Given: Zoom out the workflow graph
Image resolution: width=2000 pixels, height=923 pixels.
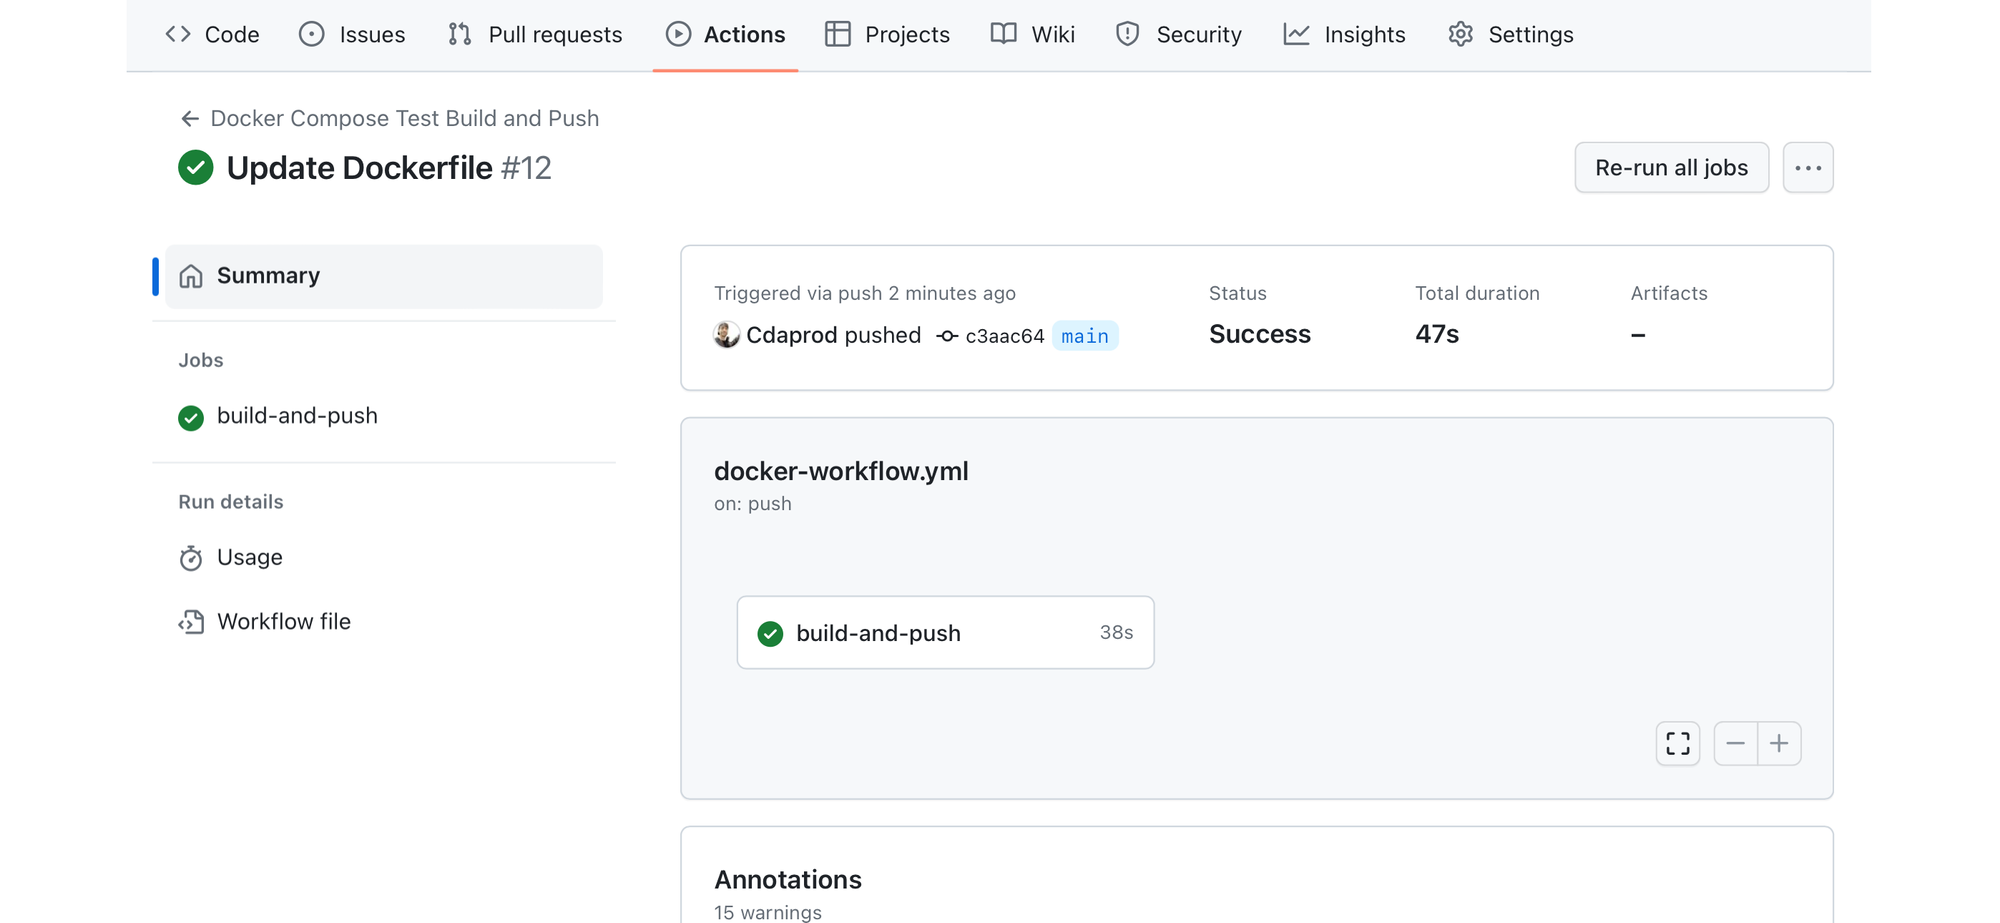Looking at the screenshot, I should [x=1735, y=744].
